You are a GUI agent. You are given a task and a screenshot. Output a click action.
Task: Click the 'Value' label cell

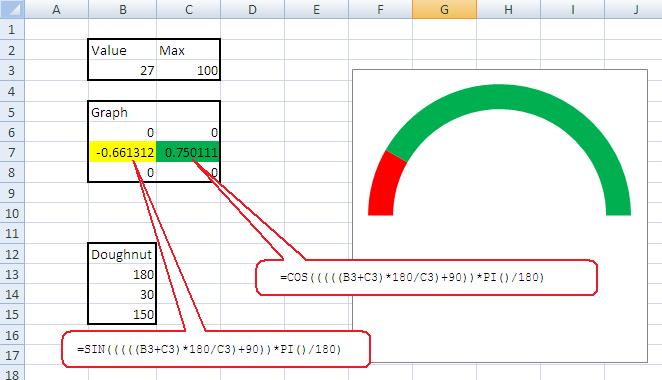click(122, 50)
